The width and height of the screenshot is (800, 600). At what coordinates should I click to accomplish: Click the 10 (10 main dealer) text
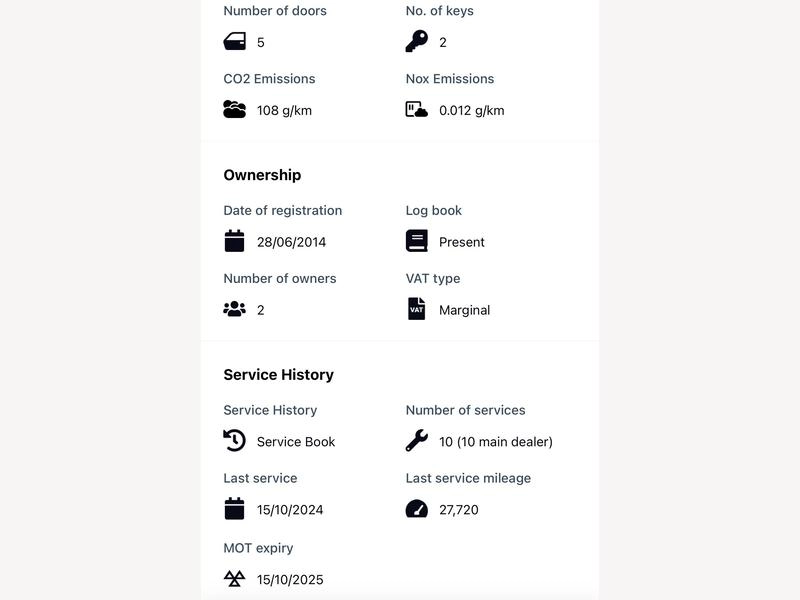point(496,442)
